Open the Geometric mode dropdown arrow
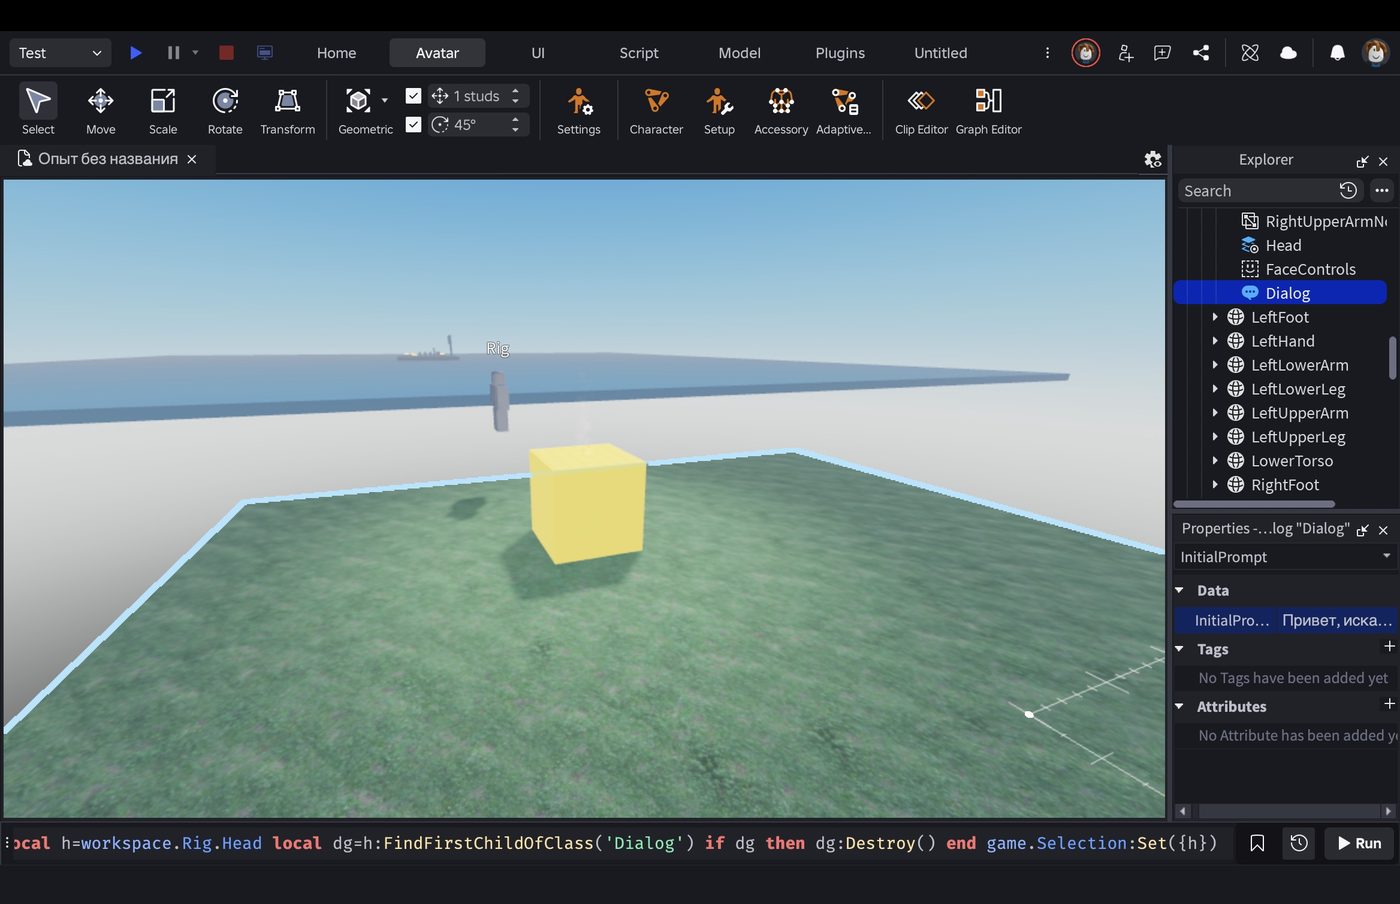 click(385, 101)
